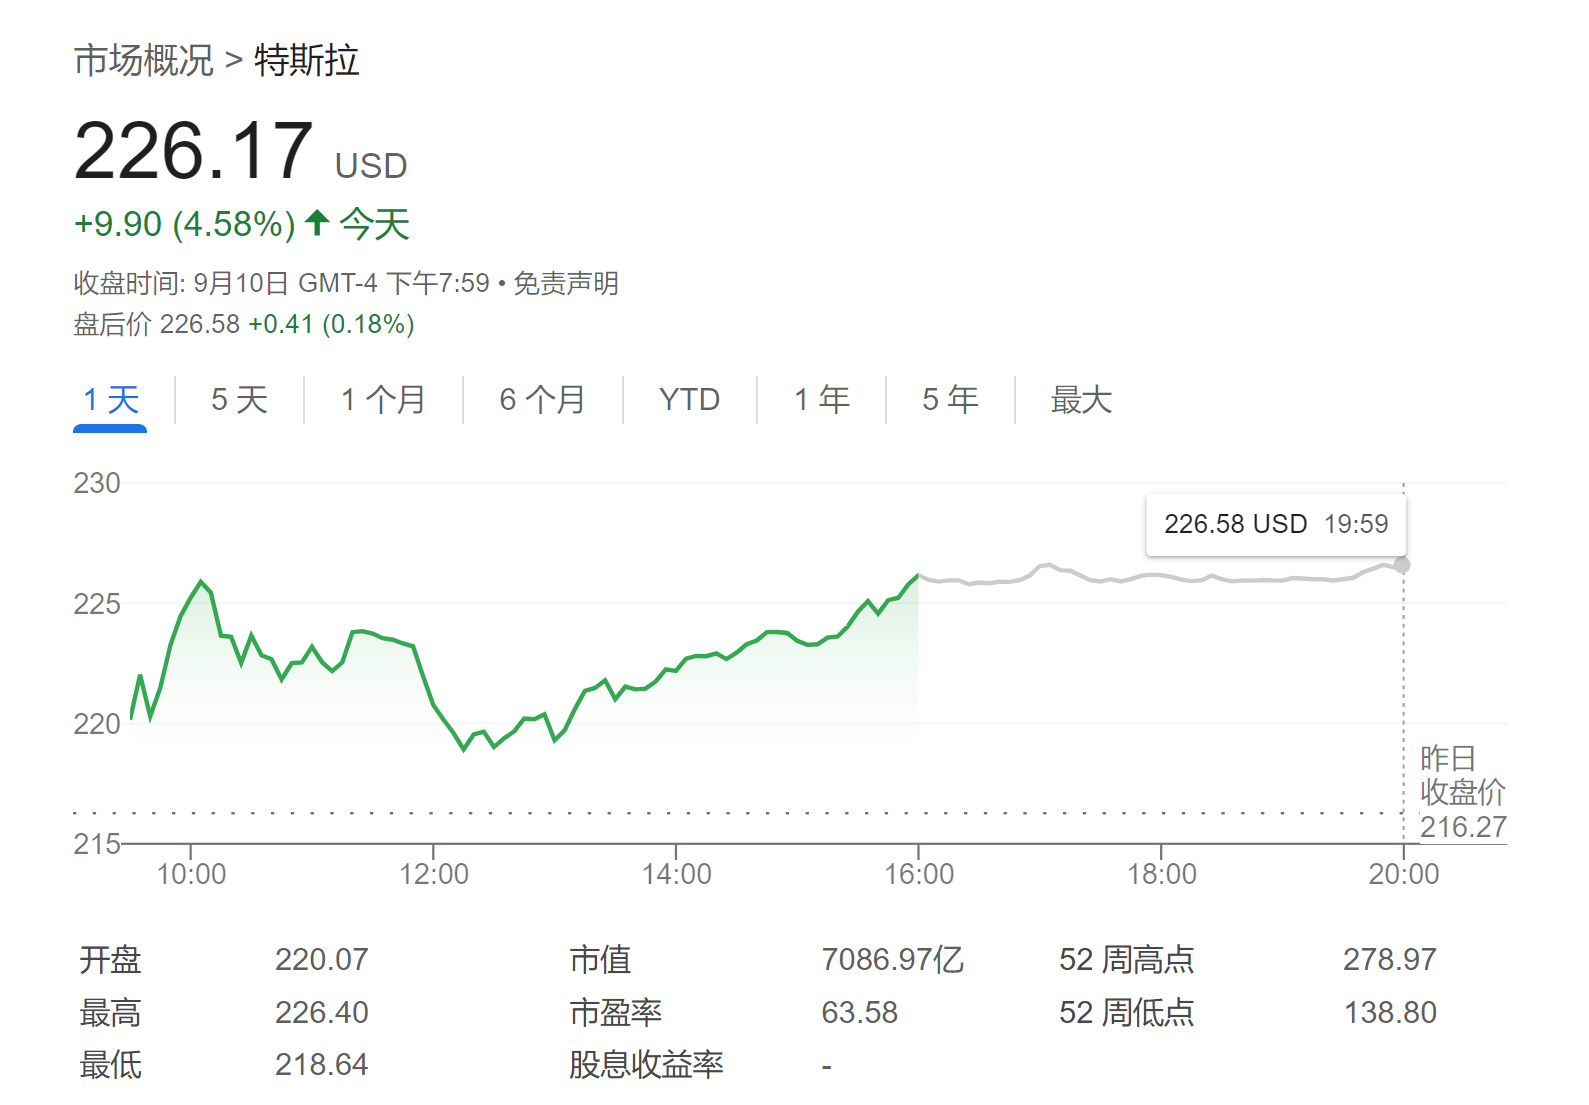Screen dimensions: 1589x1105
Task: Select the 6 个月 range tab
Action: click(x=542, y=400)
